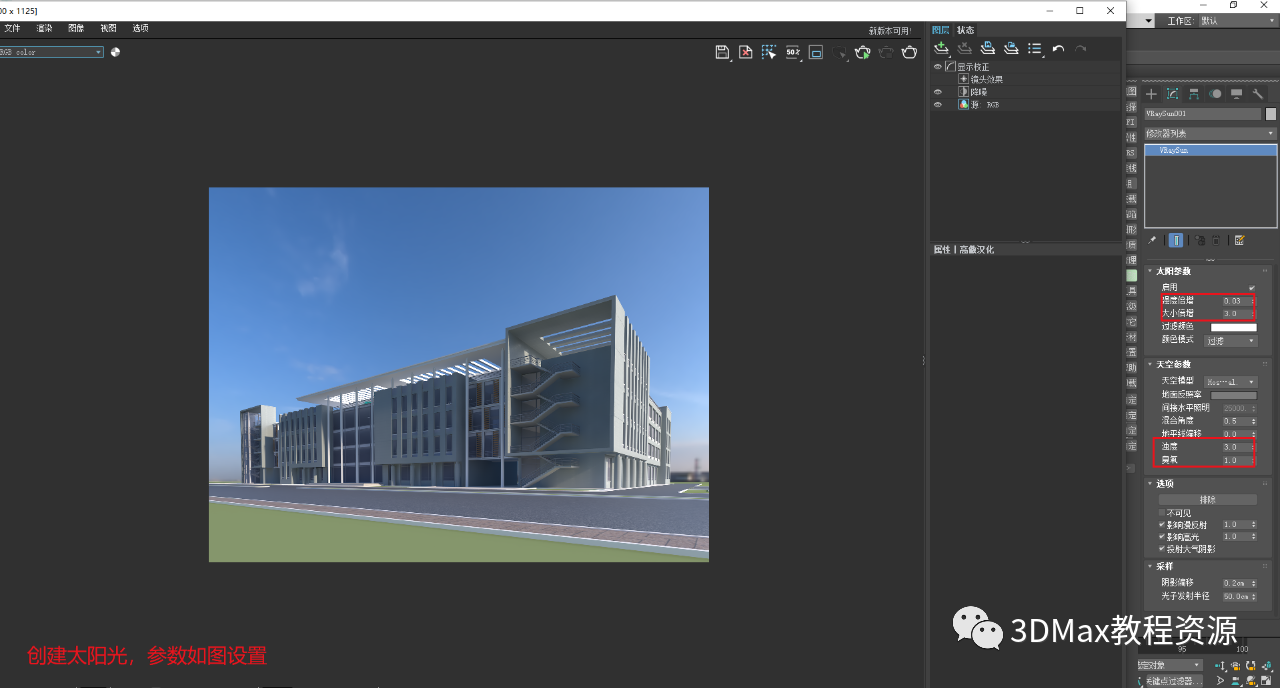Click the undo arrow in Layers panel
The height and width of the screenshot is (688, 1280).
click(x=1058, y=48)
